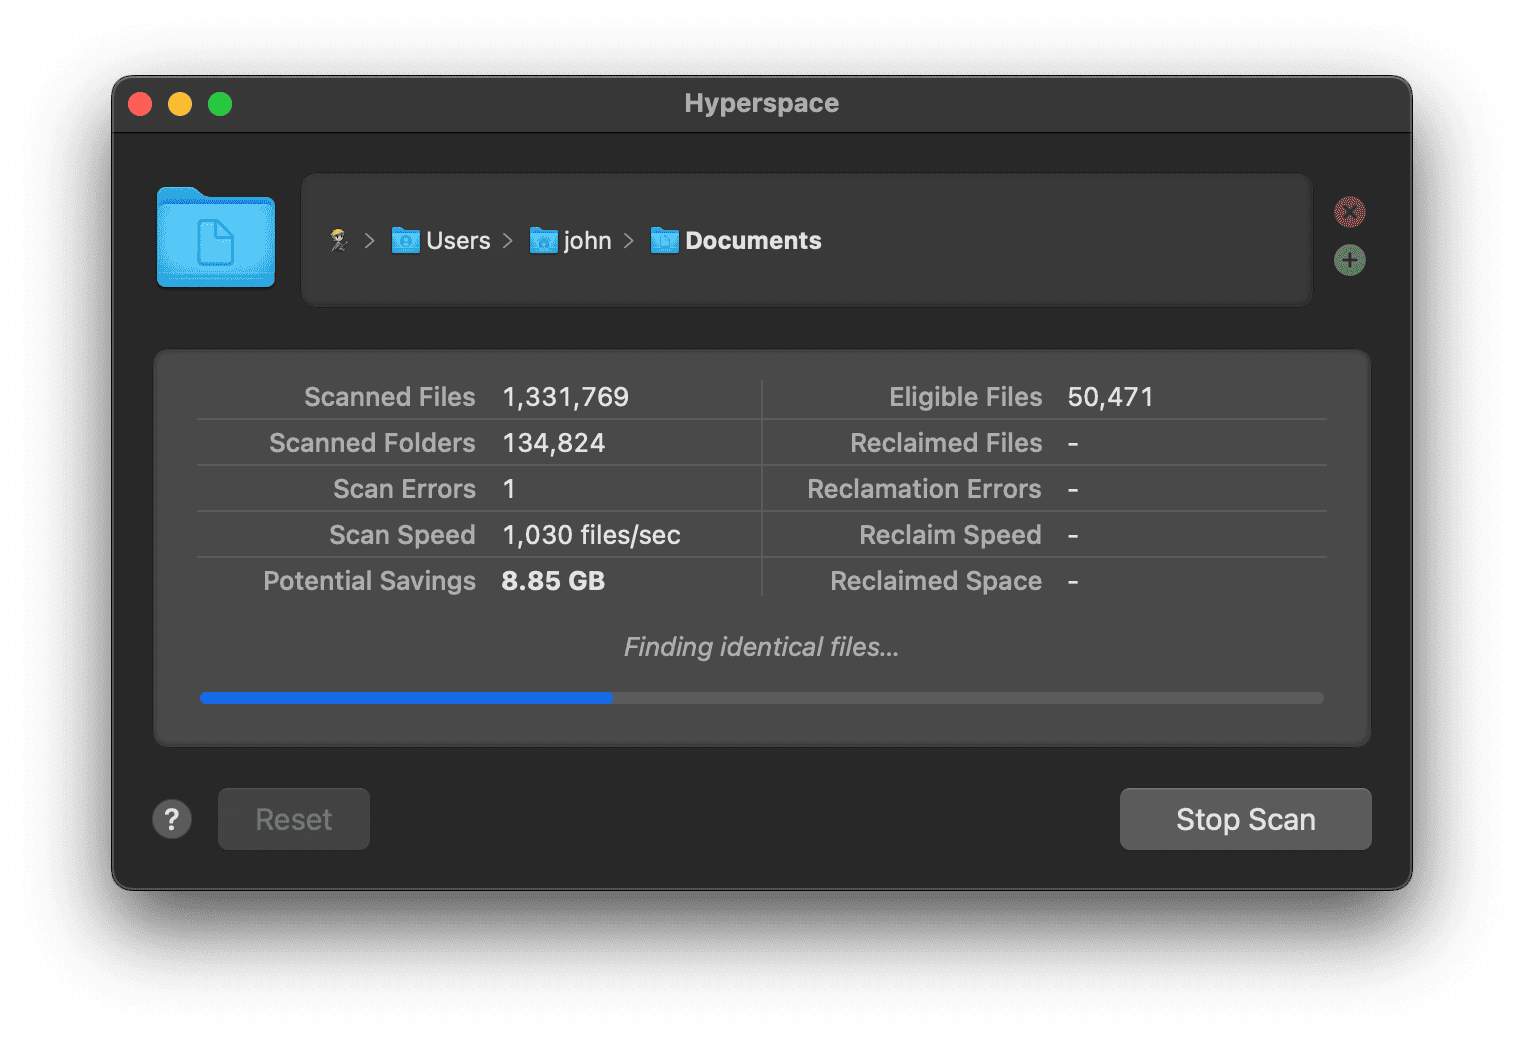Click the 'Reclaim Speed' label
Viewport: 1524px width, 1038px height.
(x=950, y=535)
